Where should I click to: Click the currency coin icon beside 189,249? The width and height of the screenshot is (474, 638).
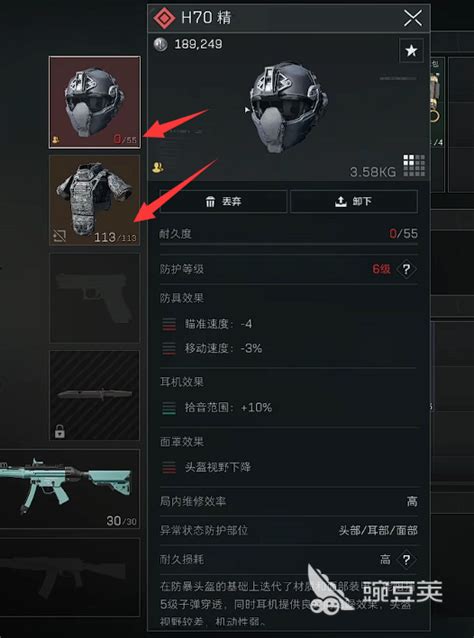[x=160, y=44]
